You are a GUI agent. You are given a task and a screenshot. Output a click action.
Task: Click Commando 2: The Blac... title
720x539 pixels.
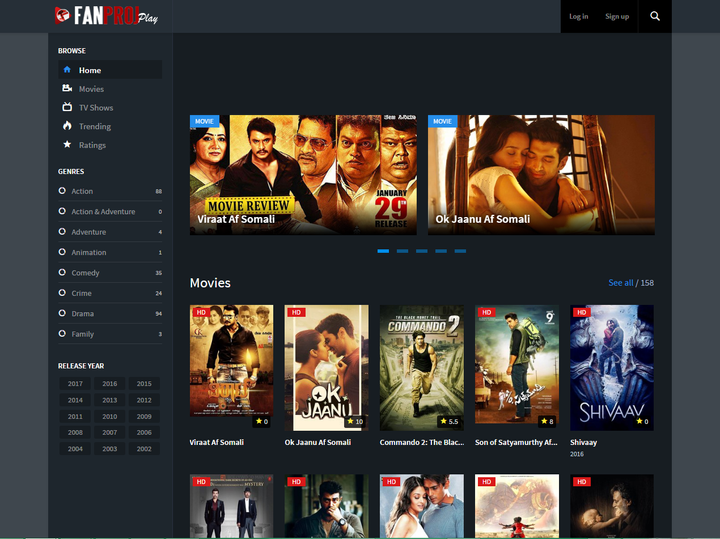coord(422,442)
